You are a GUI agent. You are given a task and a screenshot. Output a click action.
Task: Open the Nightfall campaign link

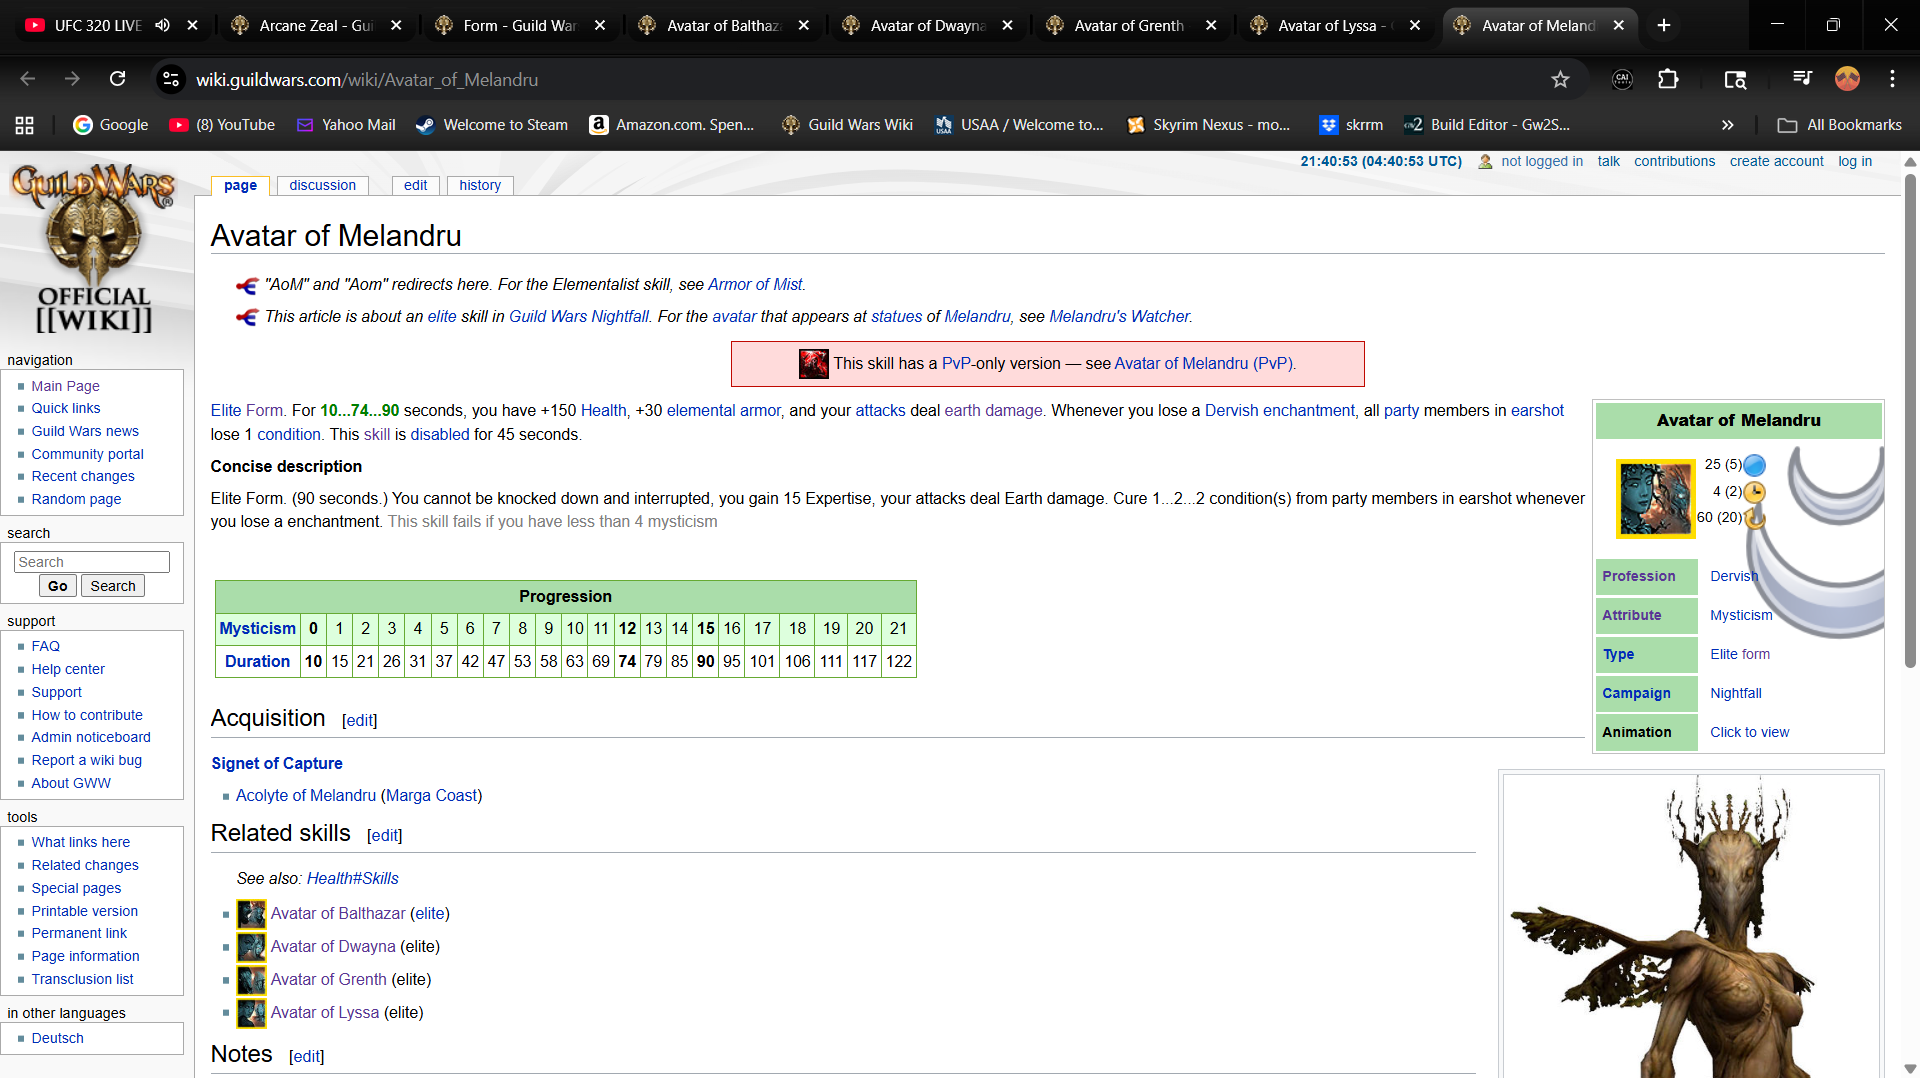pos(1736,693)
